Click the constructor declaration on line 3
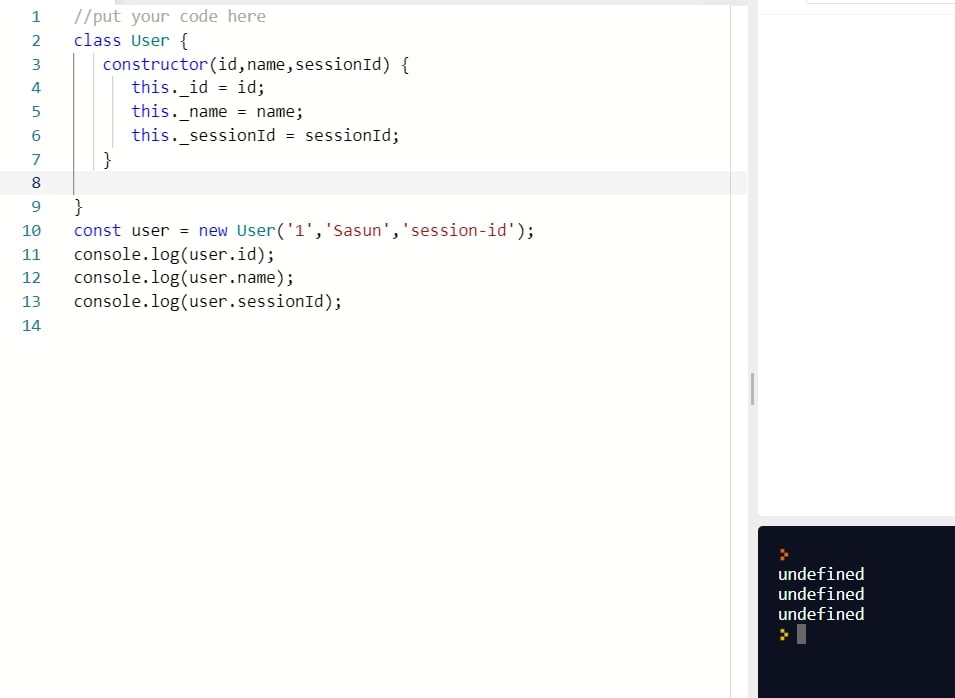Screen dimensions: 955x698 pos(256,65)
